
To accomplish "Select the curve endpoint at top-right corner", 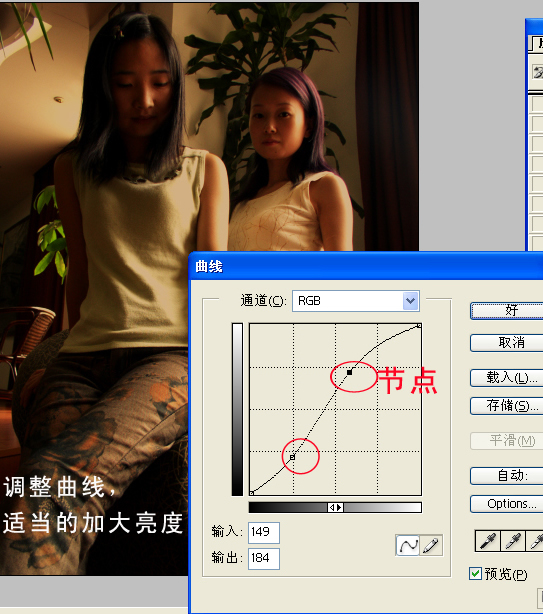I will click(x=419, y=325).
